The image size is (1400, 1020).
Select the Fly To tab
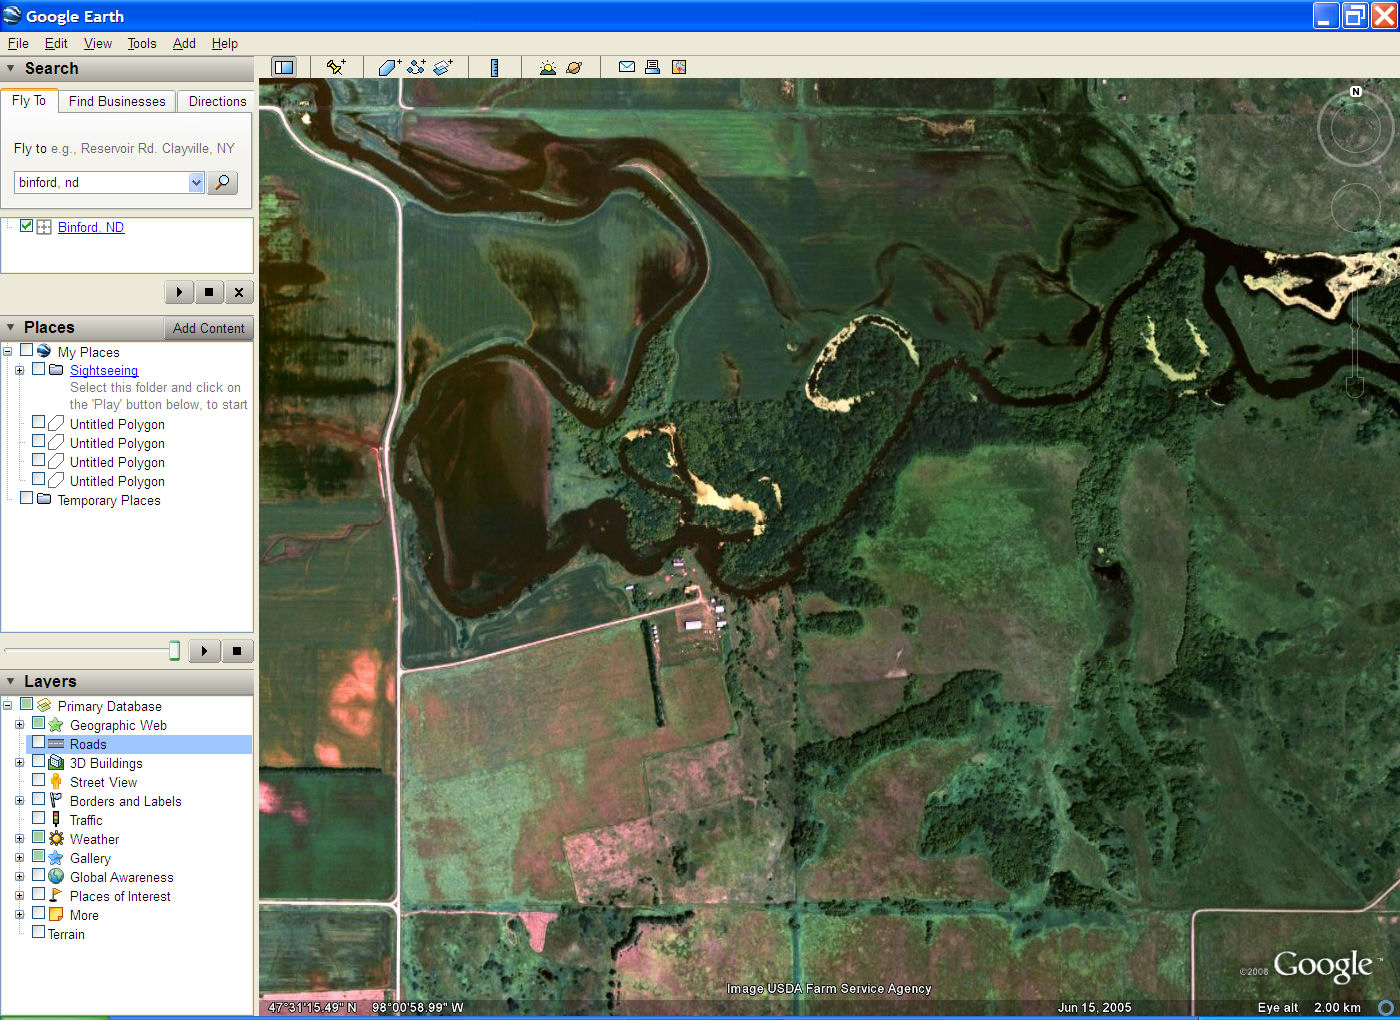pos(29,101)
